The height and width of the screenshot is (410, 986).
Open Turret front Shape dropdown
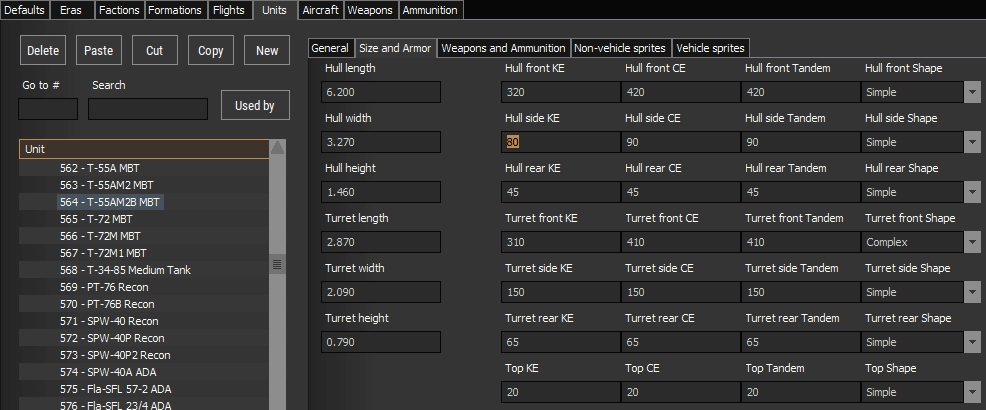(x=972, y=242)
